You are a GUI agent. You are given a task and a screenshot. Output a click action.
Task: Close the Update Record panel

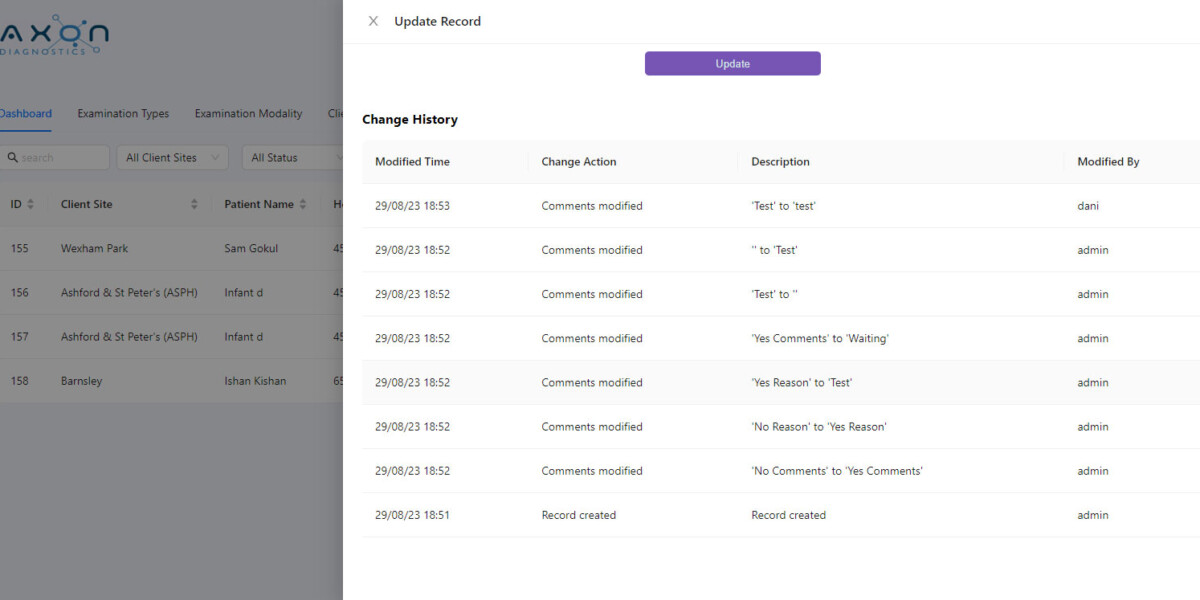pos(373,20)
